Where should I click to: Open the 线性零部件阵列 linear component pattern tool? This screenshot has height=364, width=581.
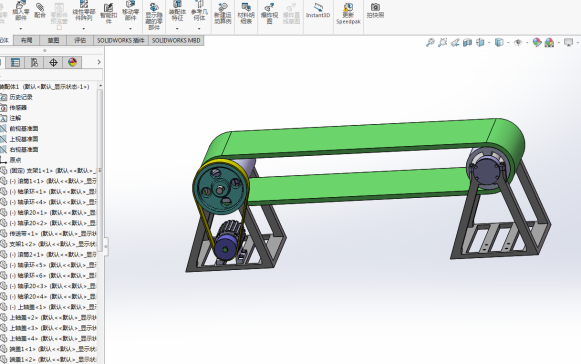click(x=84, y=11)
